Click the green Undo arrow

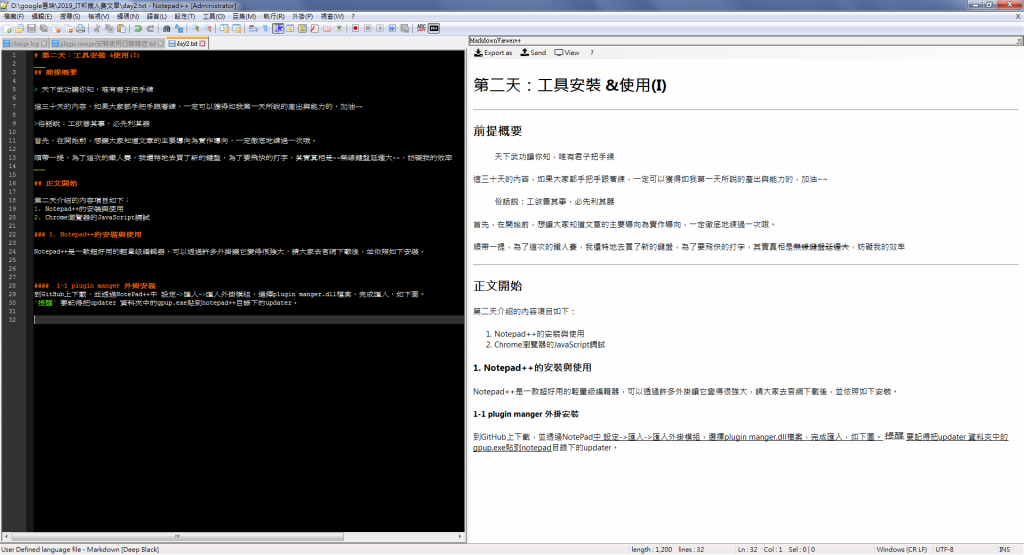pyautogui.click(x=138, y=29)
